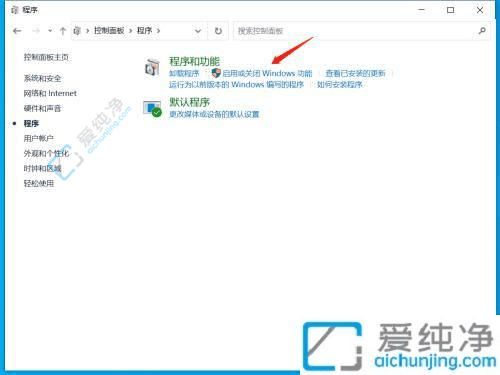The width and height of the screenshot is (500, 375).
Task: Open 查看已安装的更新
Action: 355,73
